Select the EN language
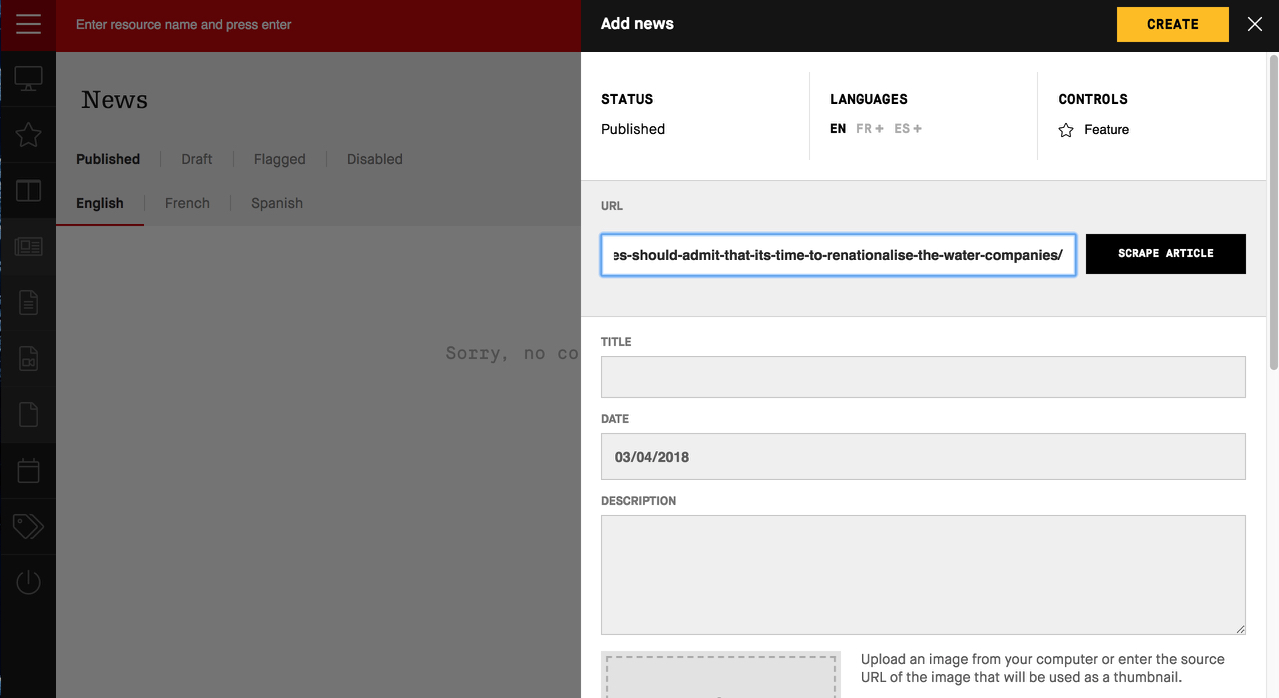1279x698 pixels. (x=838, y=129)
